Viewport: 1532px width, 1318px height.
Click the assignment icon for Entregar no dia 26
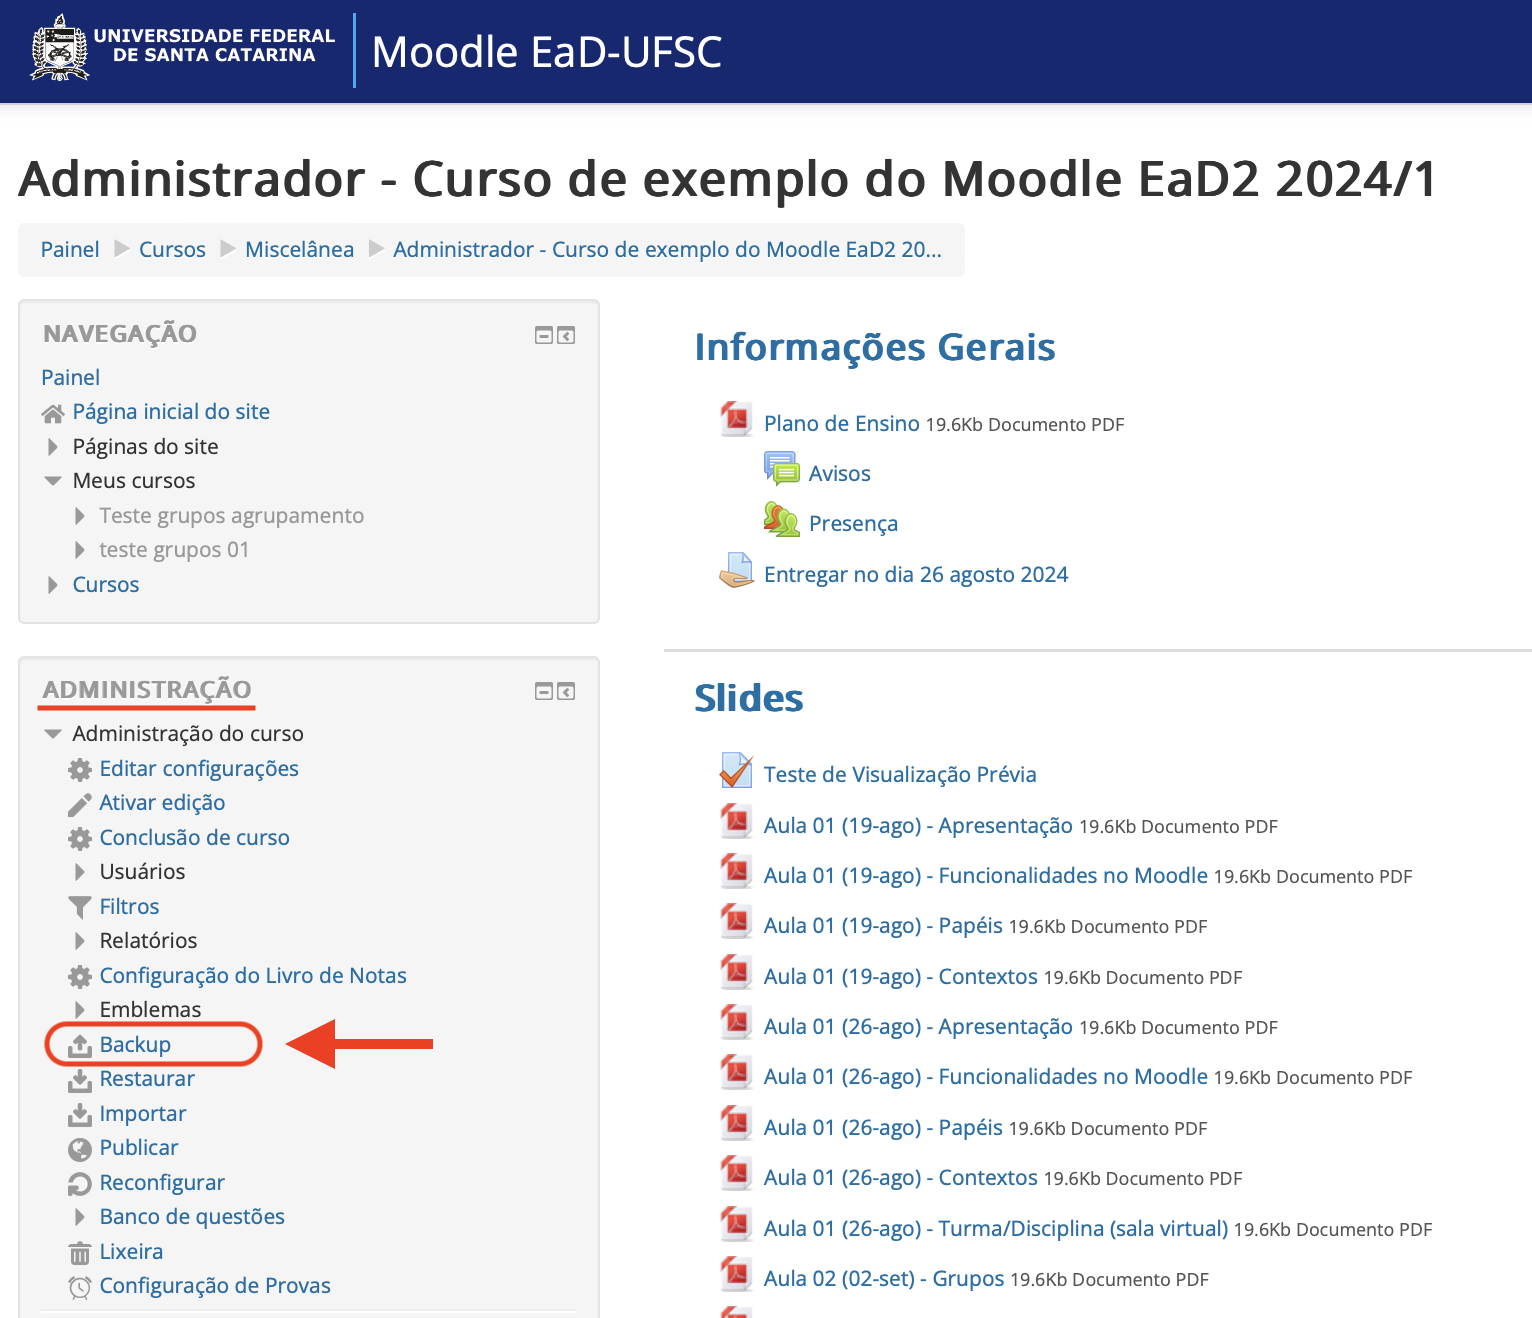pos(737,570)
